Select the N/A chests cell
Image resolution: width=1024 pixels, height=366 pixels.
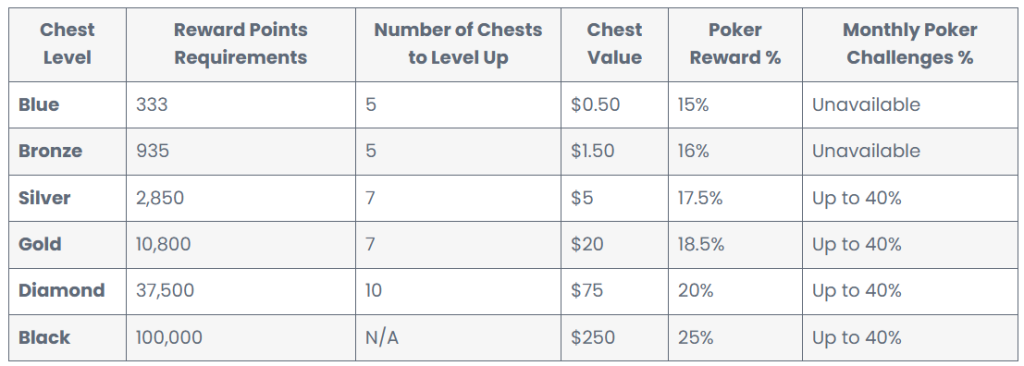click(382, 338)
